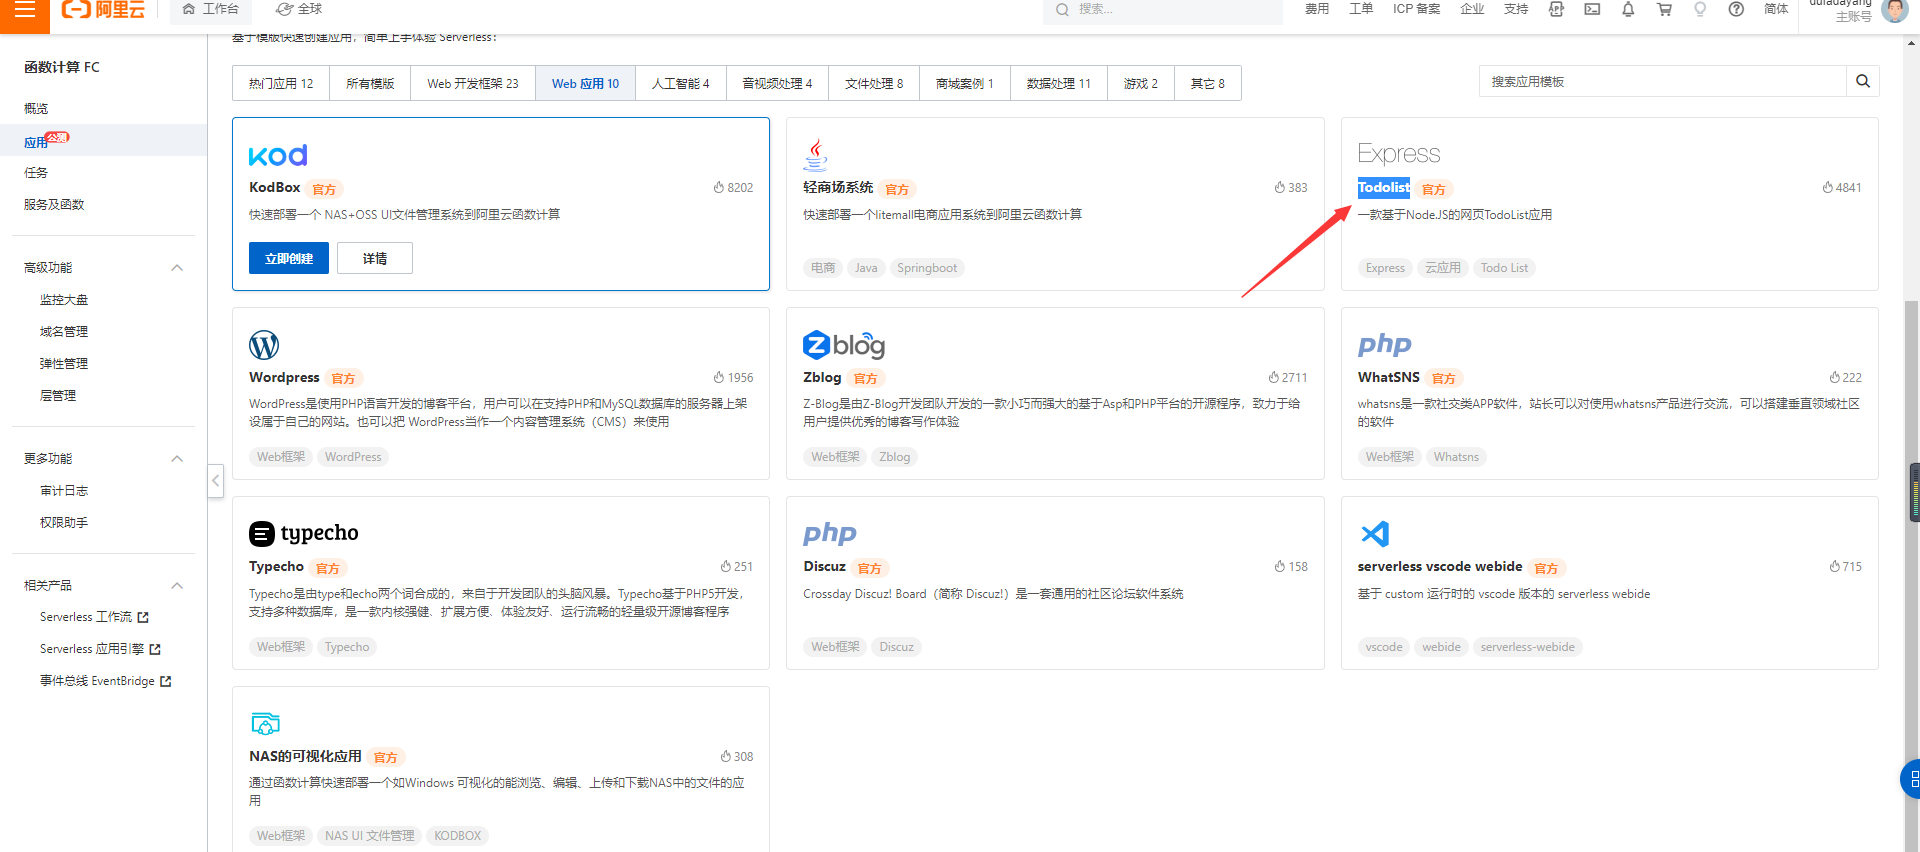1920x852 pixels.
Task: Click the Discuz php logo
Action: tap(830, 534)
